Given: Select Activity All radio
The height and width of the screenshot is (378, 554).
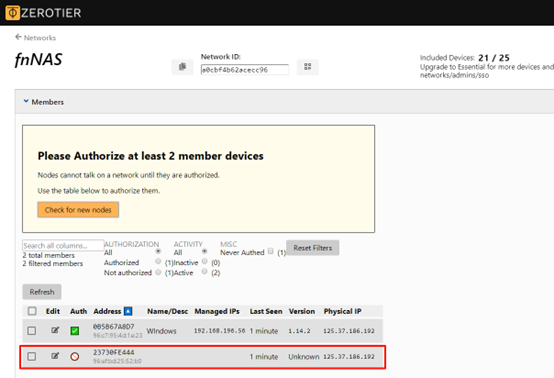Looking at the screenshot, I should [204, 251].
